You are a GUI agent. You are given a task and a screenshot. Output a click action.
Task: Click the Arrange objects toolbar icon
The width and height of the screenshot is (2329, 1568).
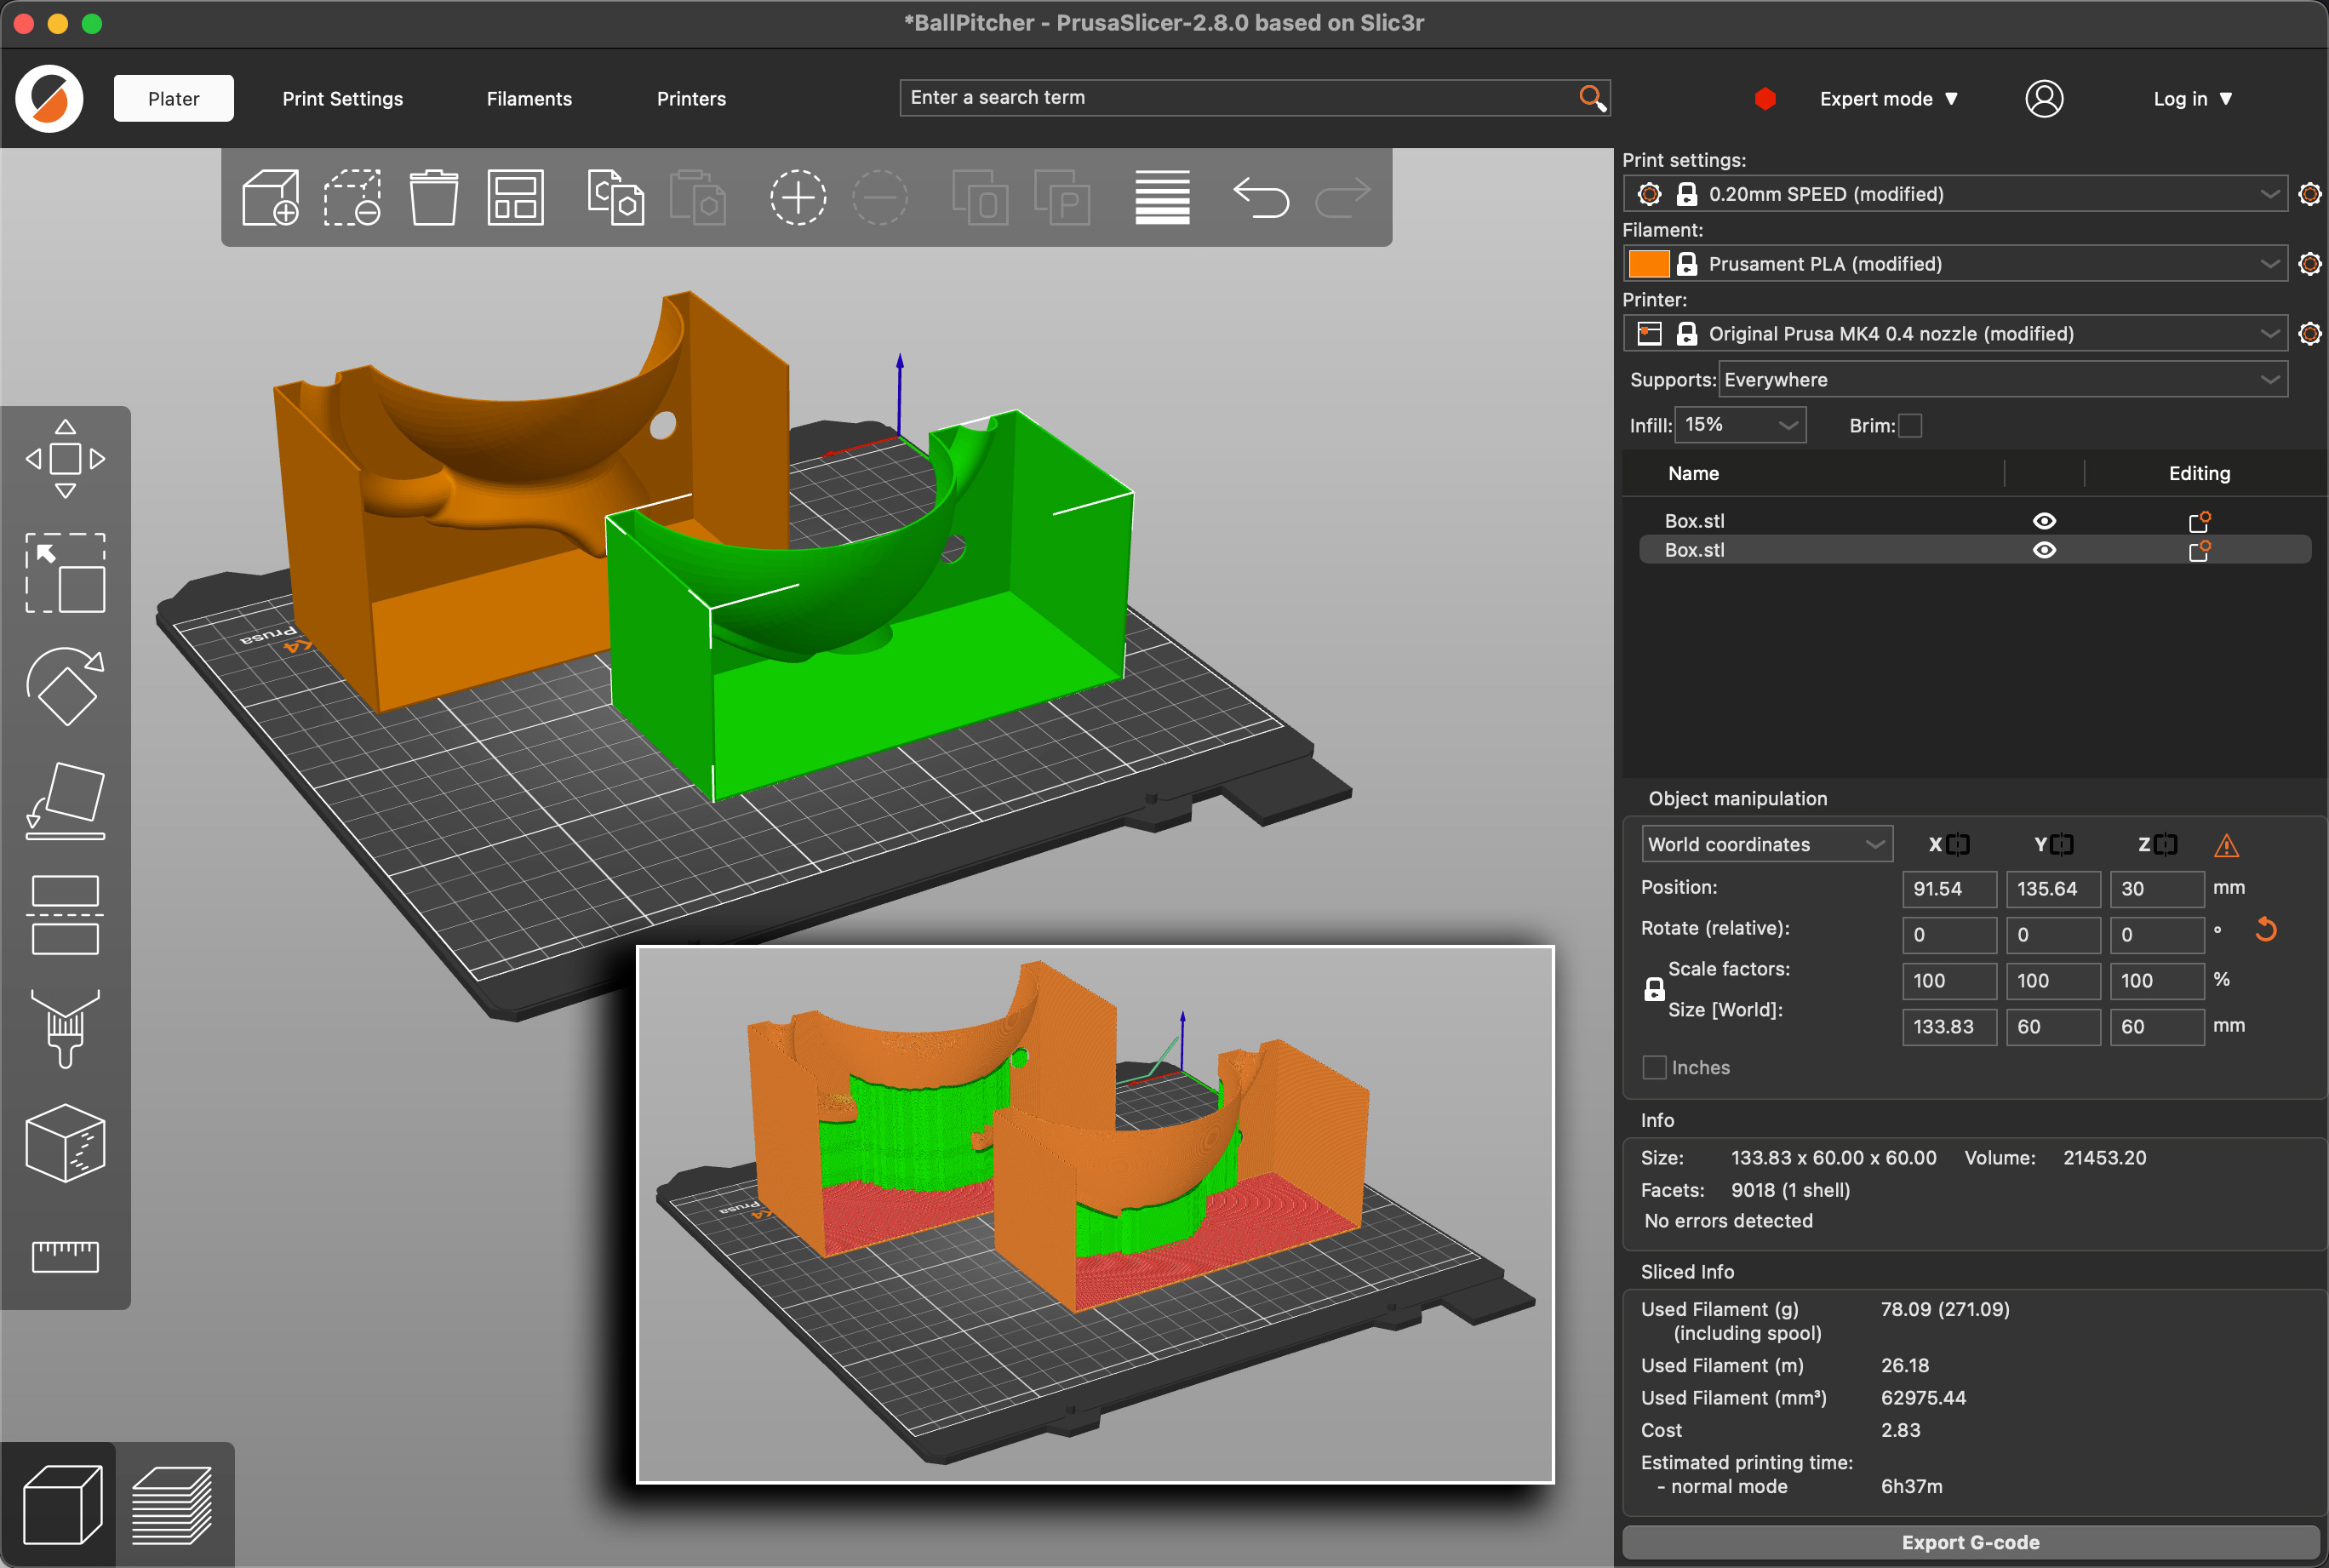click(515, 197)
